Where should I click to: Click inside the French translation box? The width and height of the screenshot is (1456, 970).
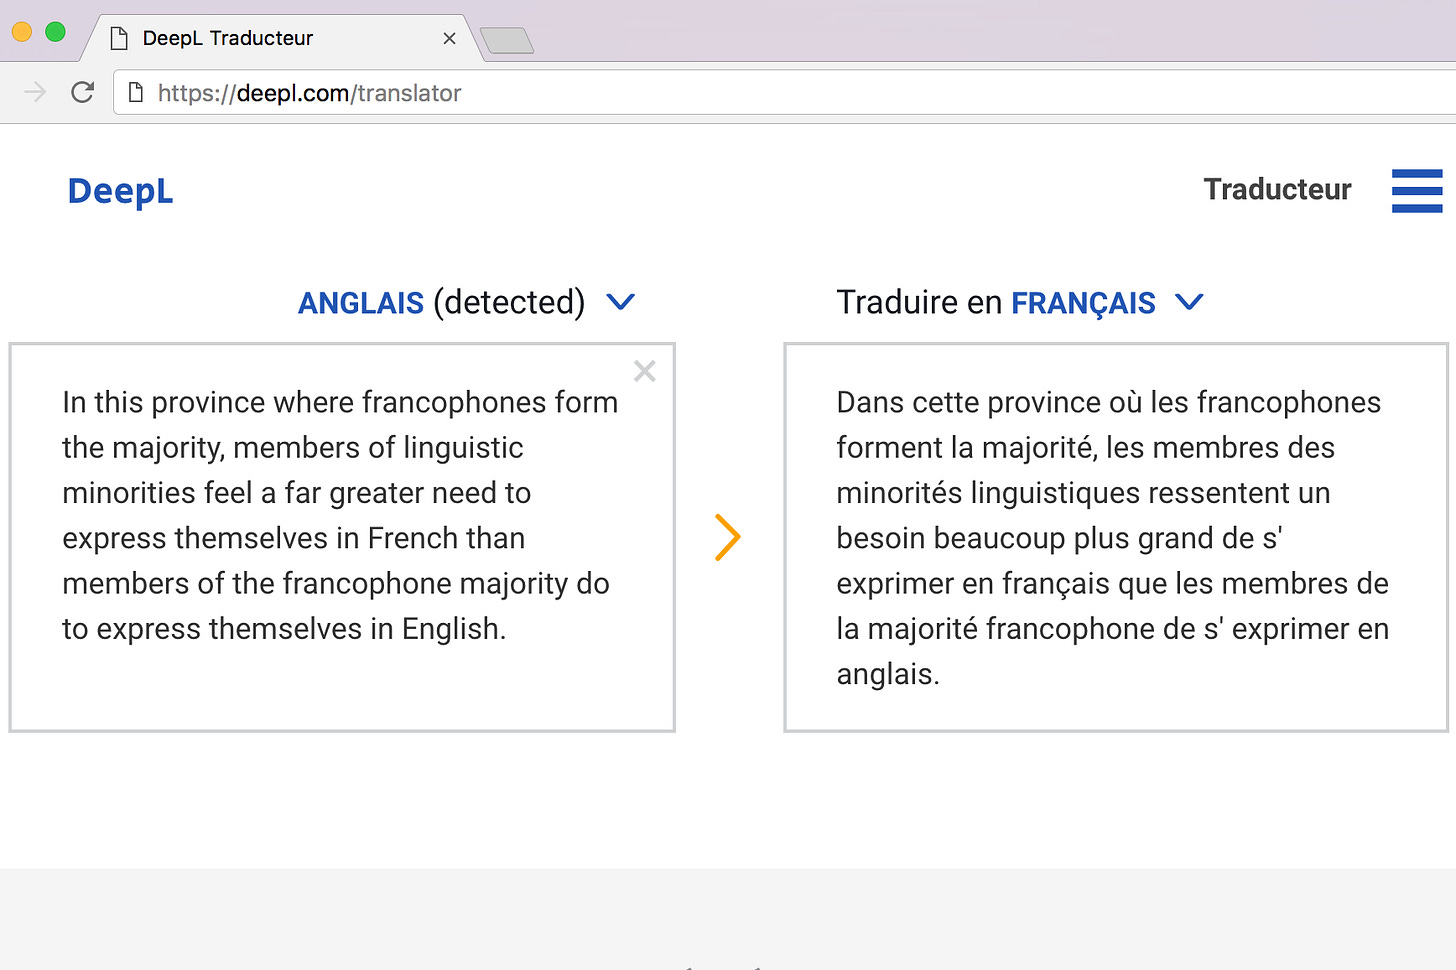1116,537
